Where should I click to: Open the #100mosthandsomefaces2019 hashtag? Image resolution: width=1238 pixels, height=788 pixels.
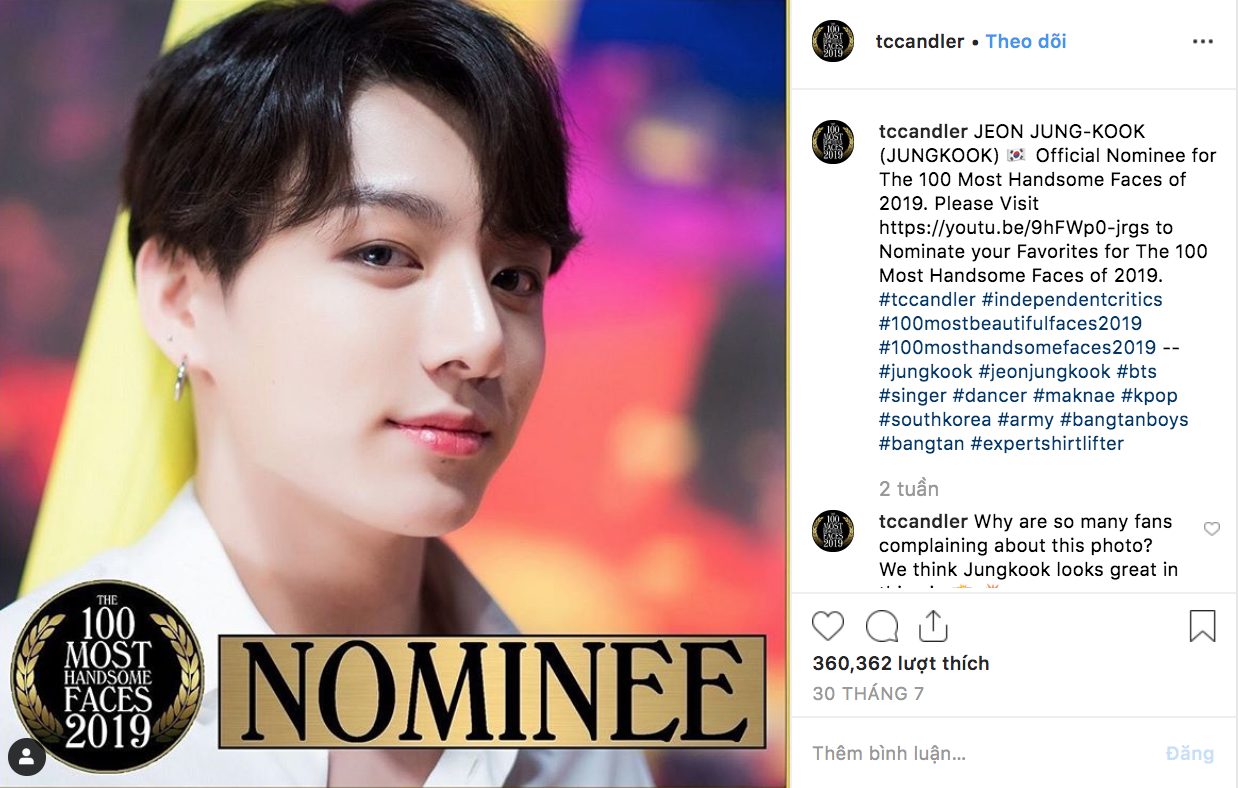pos(1017,347)
